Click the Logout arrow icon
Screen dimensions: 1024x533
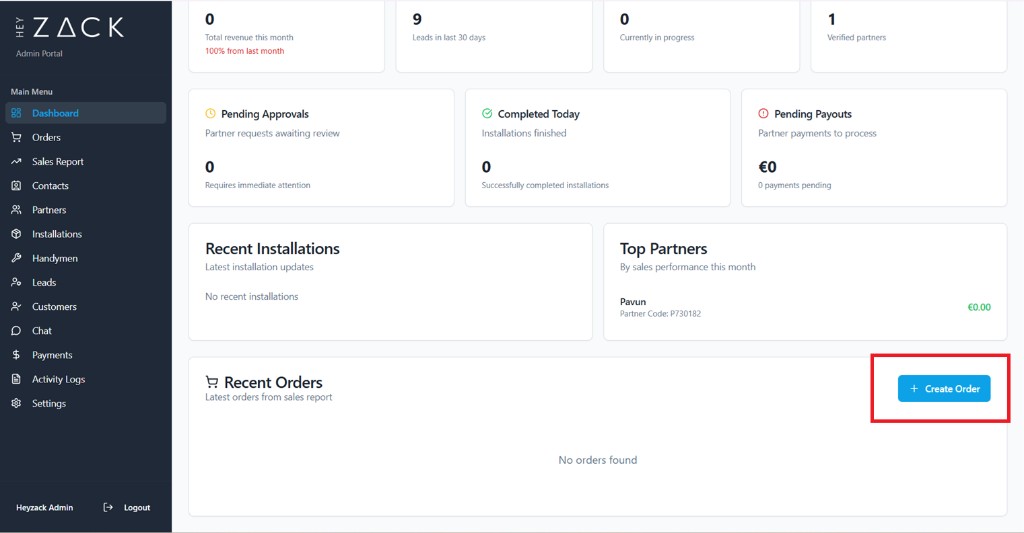[x=108, y=508]
